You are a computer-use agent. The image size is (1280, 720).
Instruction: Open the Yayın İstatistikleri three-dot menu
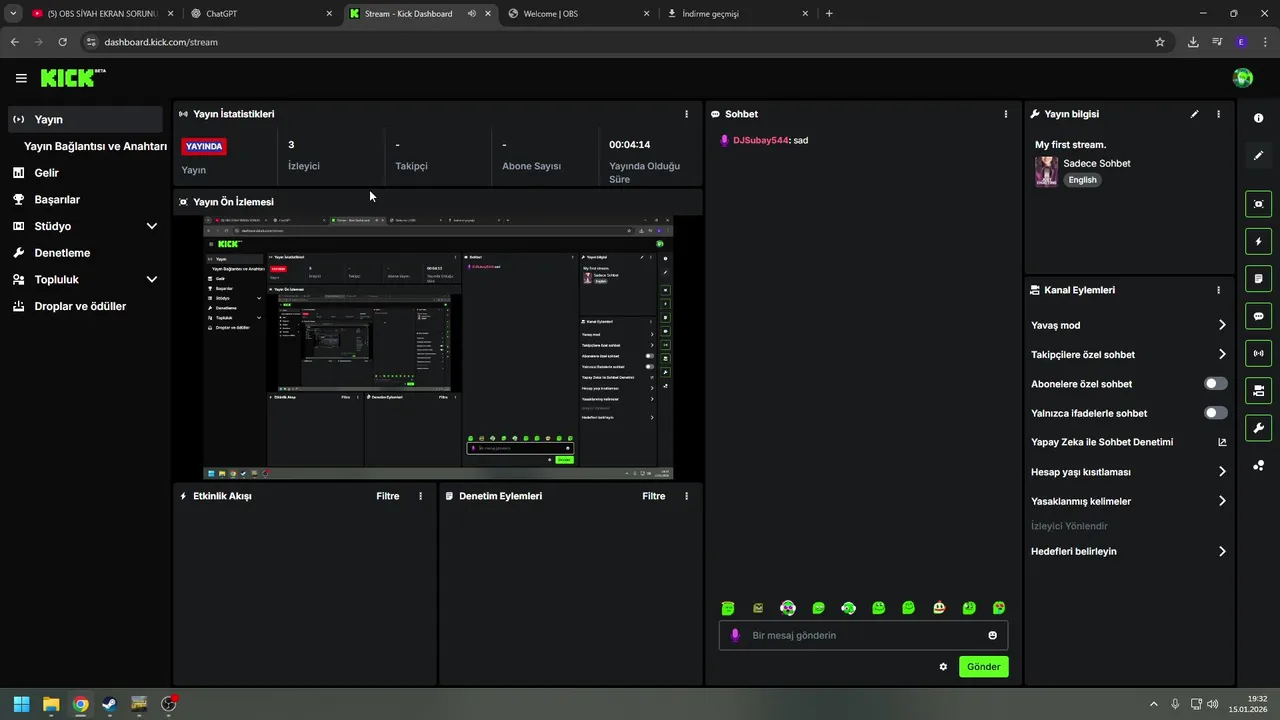686,114
